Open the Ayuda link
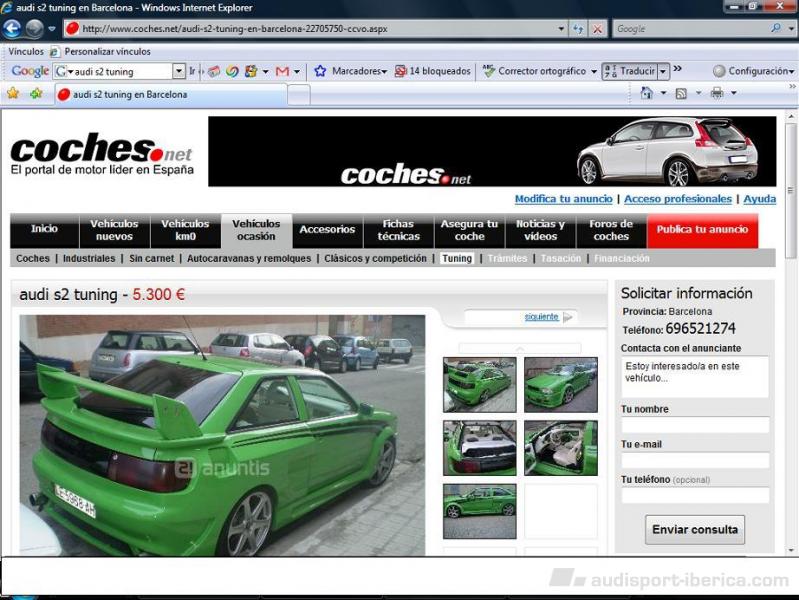 pyautogui.click(x=759, y=199)
